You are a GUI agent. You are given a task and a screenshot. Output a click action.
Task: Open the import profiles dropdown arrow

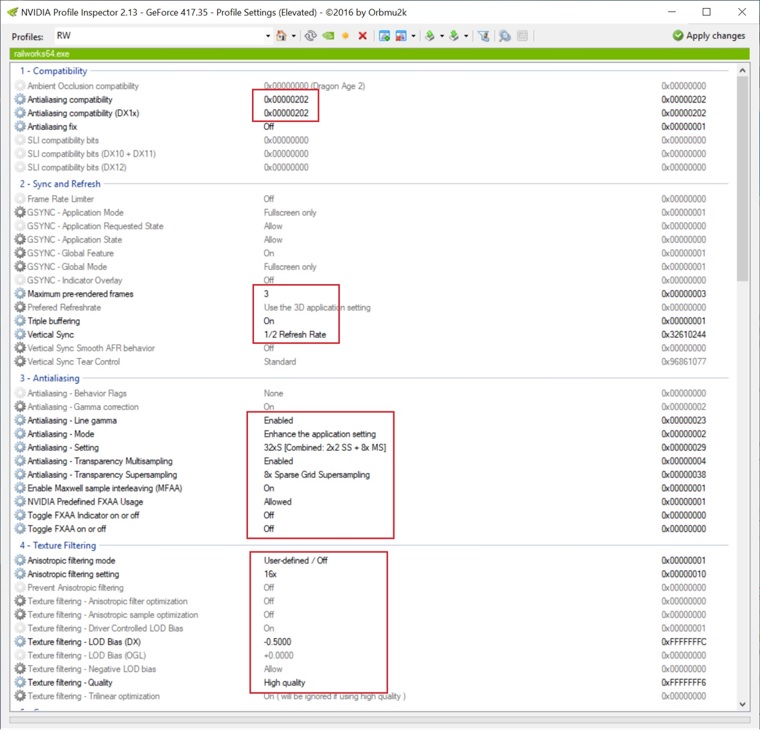coord(466,36)
